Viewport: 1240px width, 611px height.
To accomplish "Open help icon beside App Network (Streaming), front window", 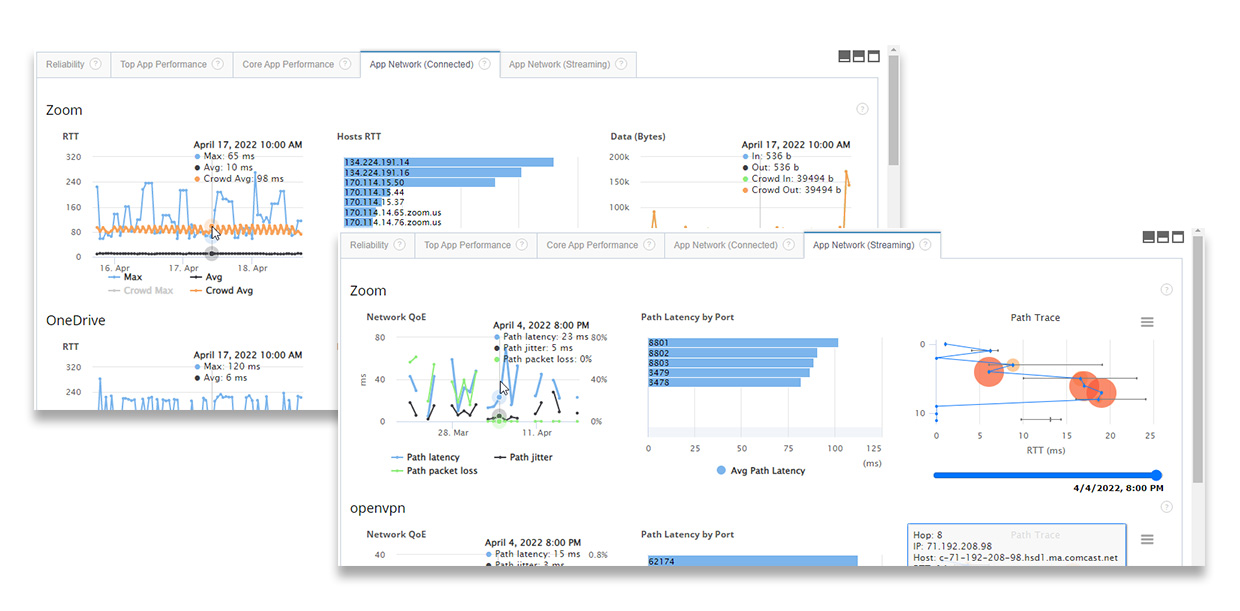I will tap(925, 245).
